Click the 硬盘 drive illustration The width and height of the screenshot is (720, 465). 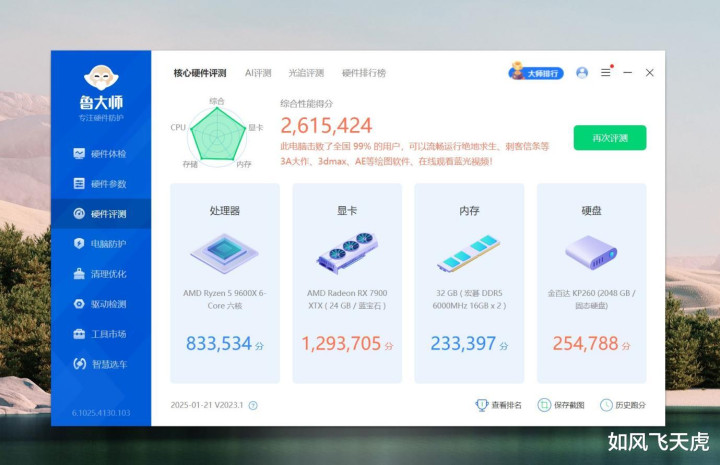pos(591,252)
